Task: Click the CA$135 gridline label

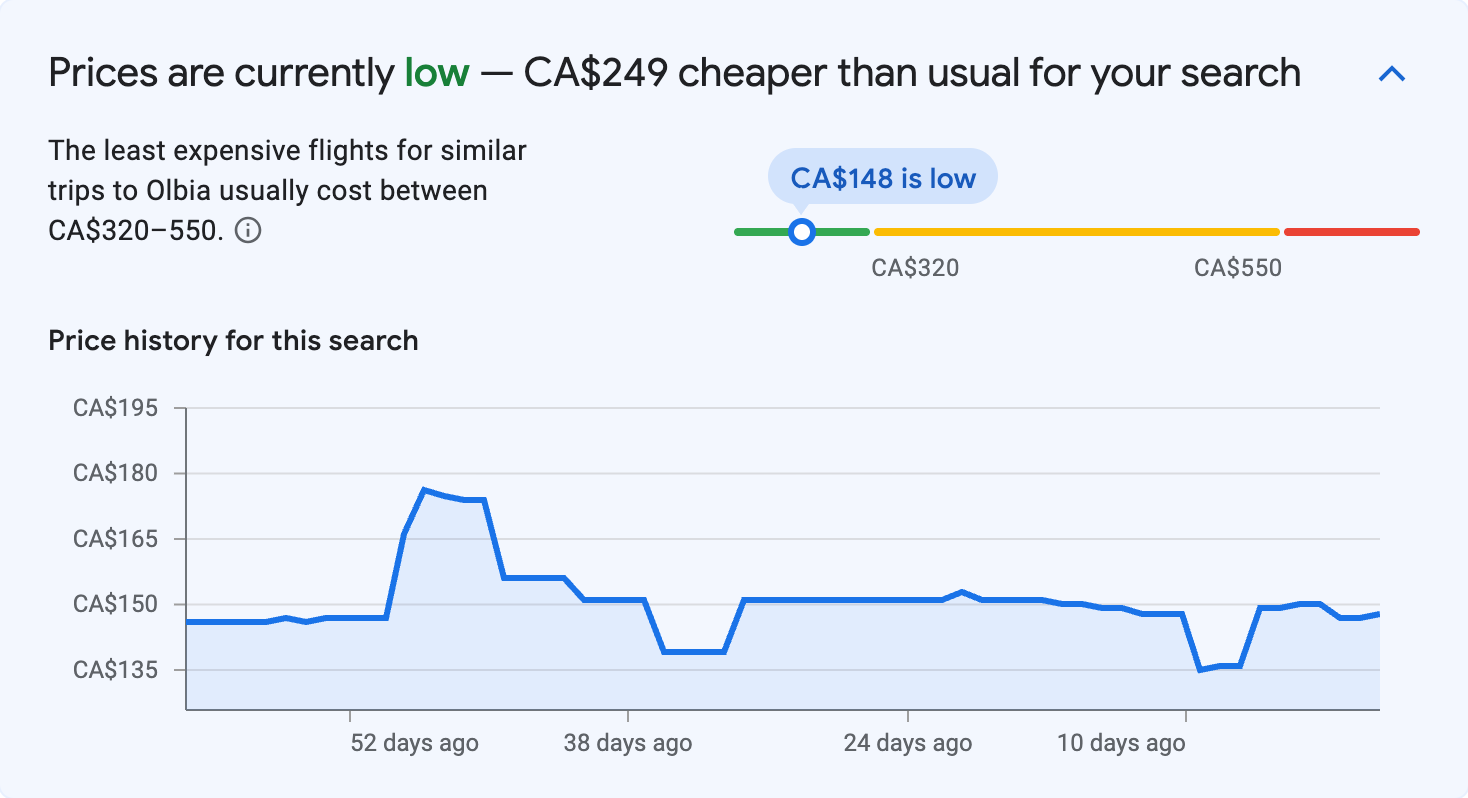Action: (116, 669)
